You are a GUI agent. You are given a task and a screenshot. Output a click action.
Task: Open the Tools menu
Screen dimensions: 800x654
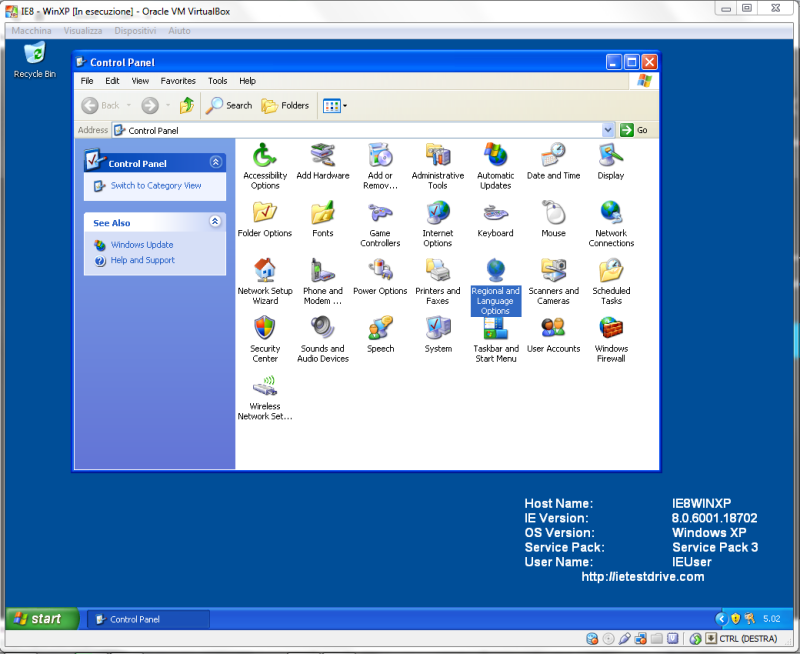click(x=217, y=81)
